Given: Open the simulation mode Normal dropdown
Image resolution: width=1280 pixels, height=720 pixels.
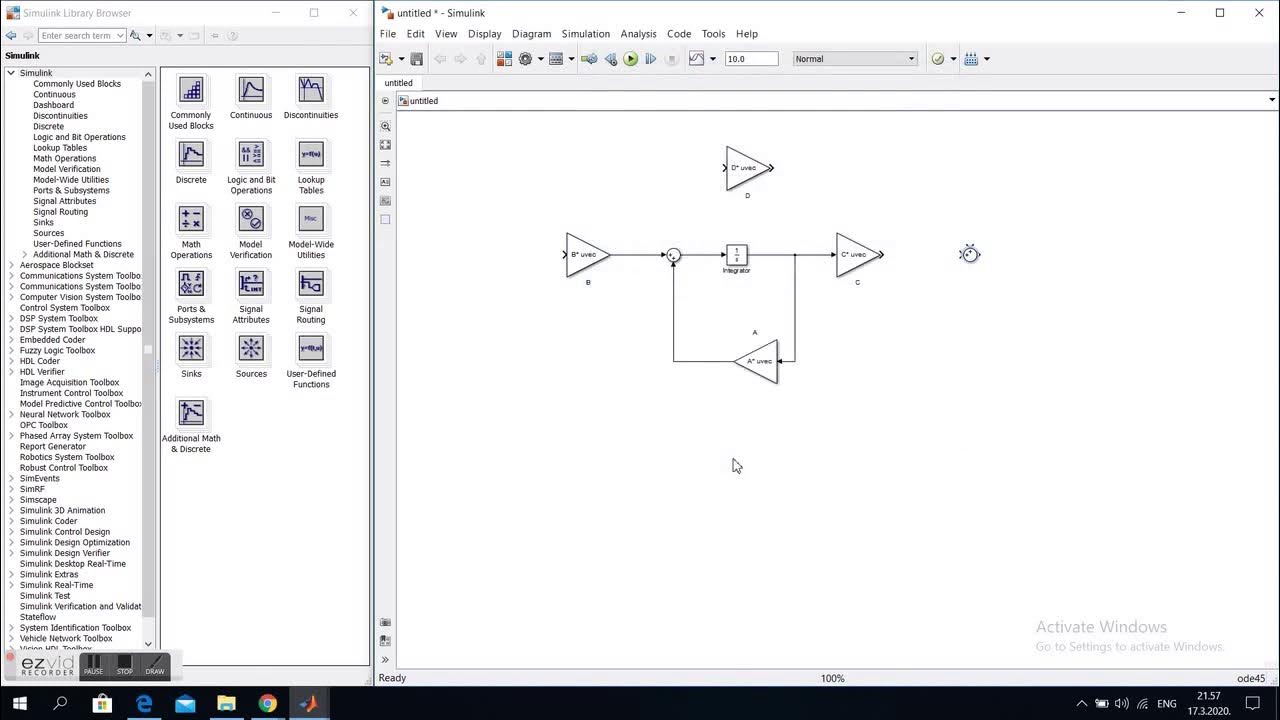Looking at the screenshot, I should point(855,59).
